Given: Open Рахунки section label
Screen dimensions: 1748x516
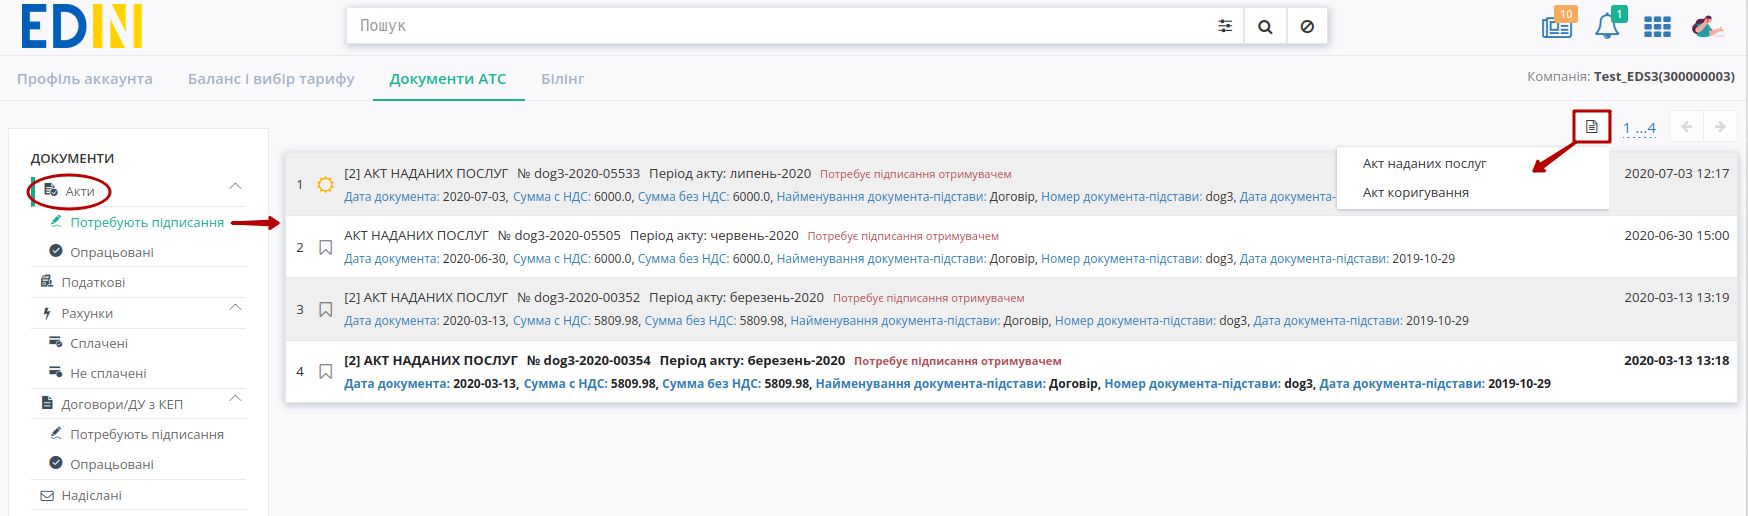Looking at the screenshot, I should [87, 313].
